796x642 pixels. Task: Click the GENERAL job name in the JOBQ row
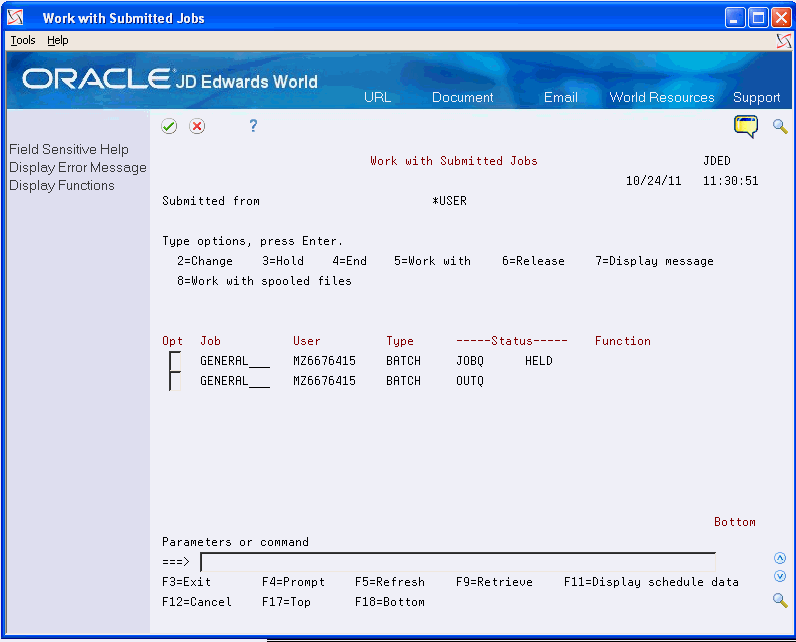[235, 361]
